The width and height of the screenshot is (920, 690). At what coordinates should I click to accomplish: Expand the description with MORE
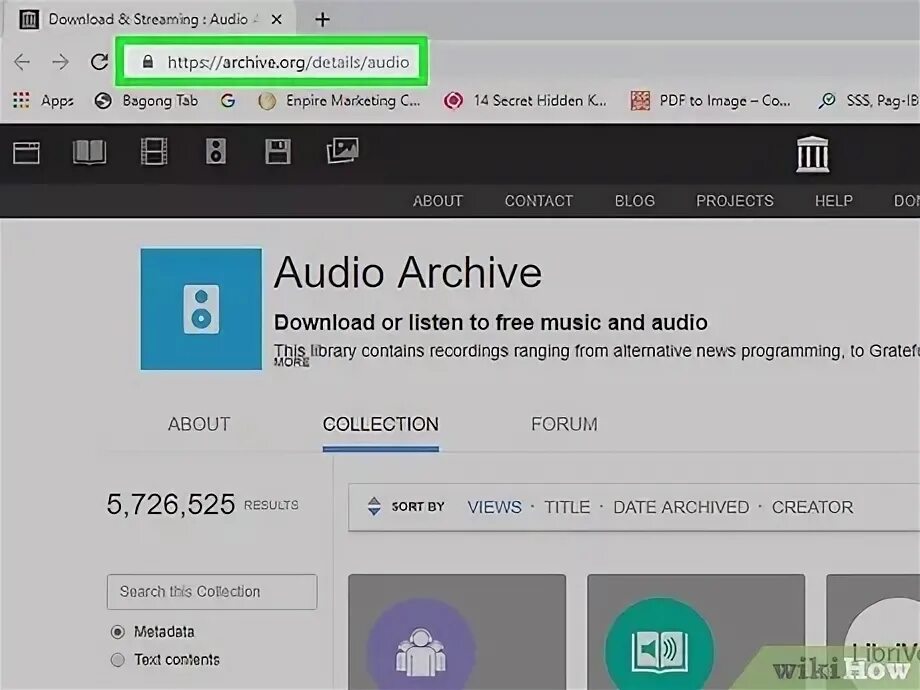point(292,363)
